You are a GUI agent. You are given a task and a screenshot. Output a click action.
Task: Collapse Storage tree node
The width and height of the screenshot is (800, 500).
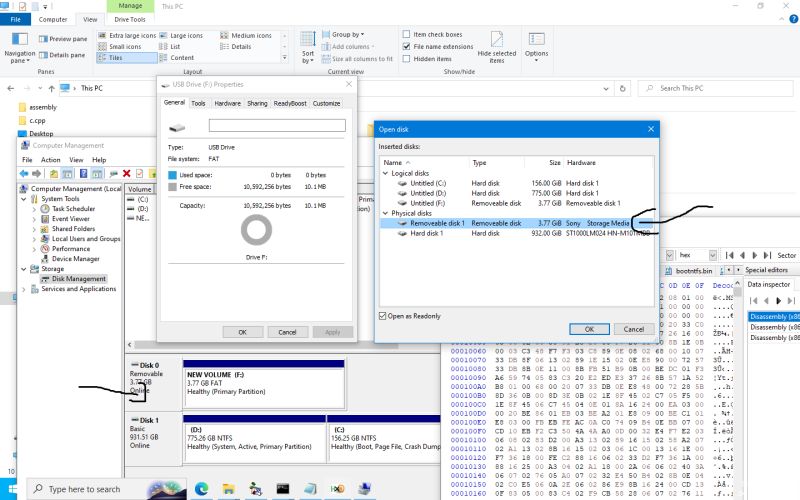[24, 269]
